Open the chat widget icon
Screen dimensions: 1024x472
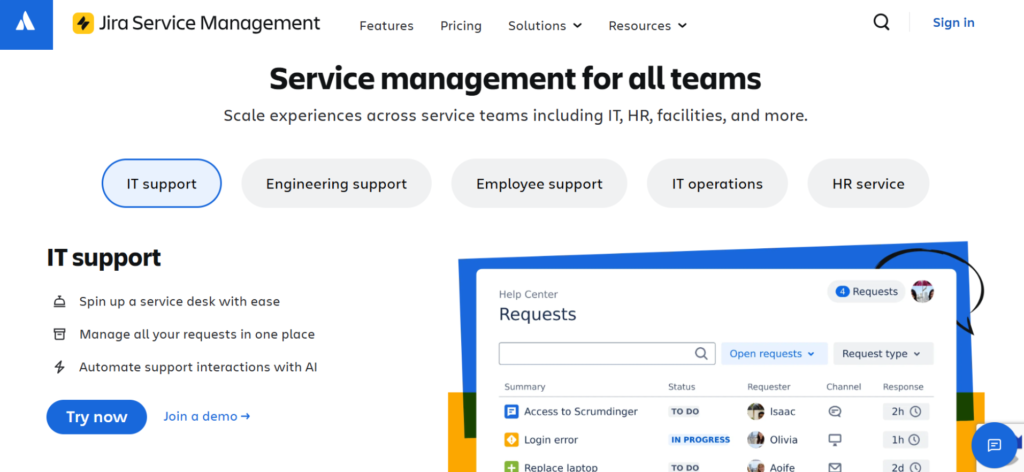click(994, 445)
